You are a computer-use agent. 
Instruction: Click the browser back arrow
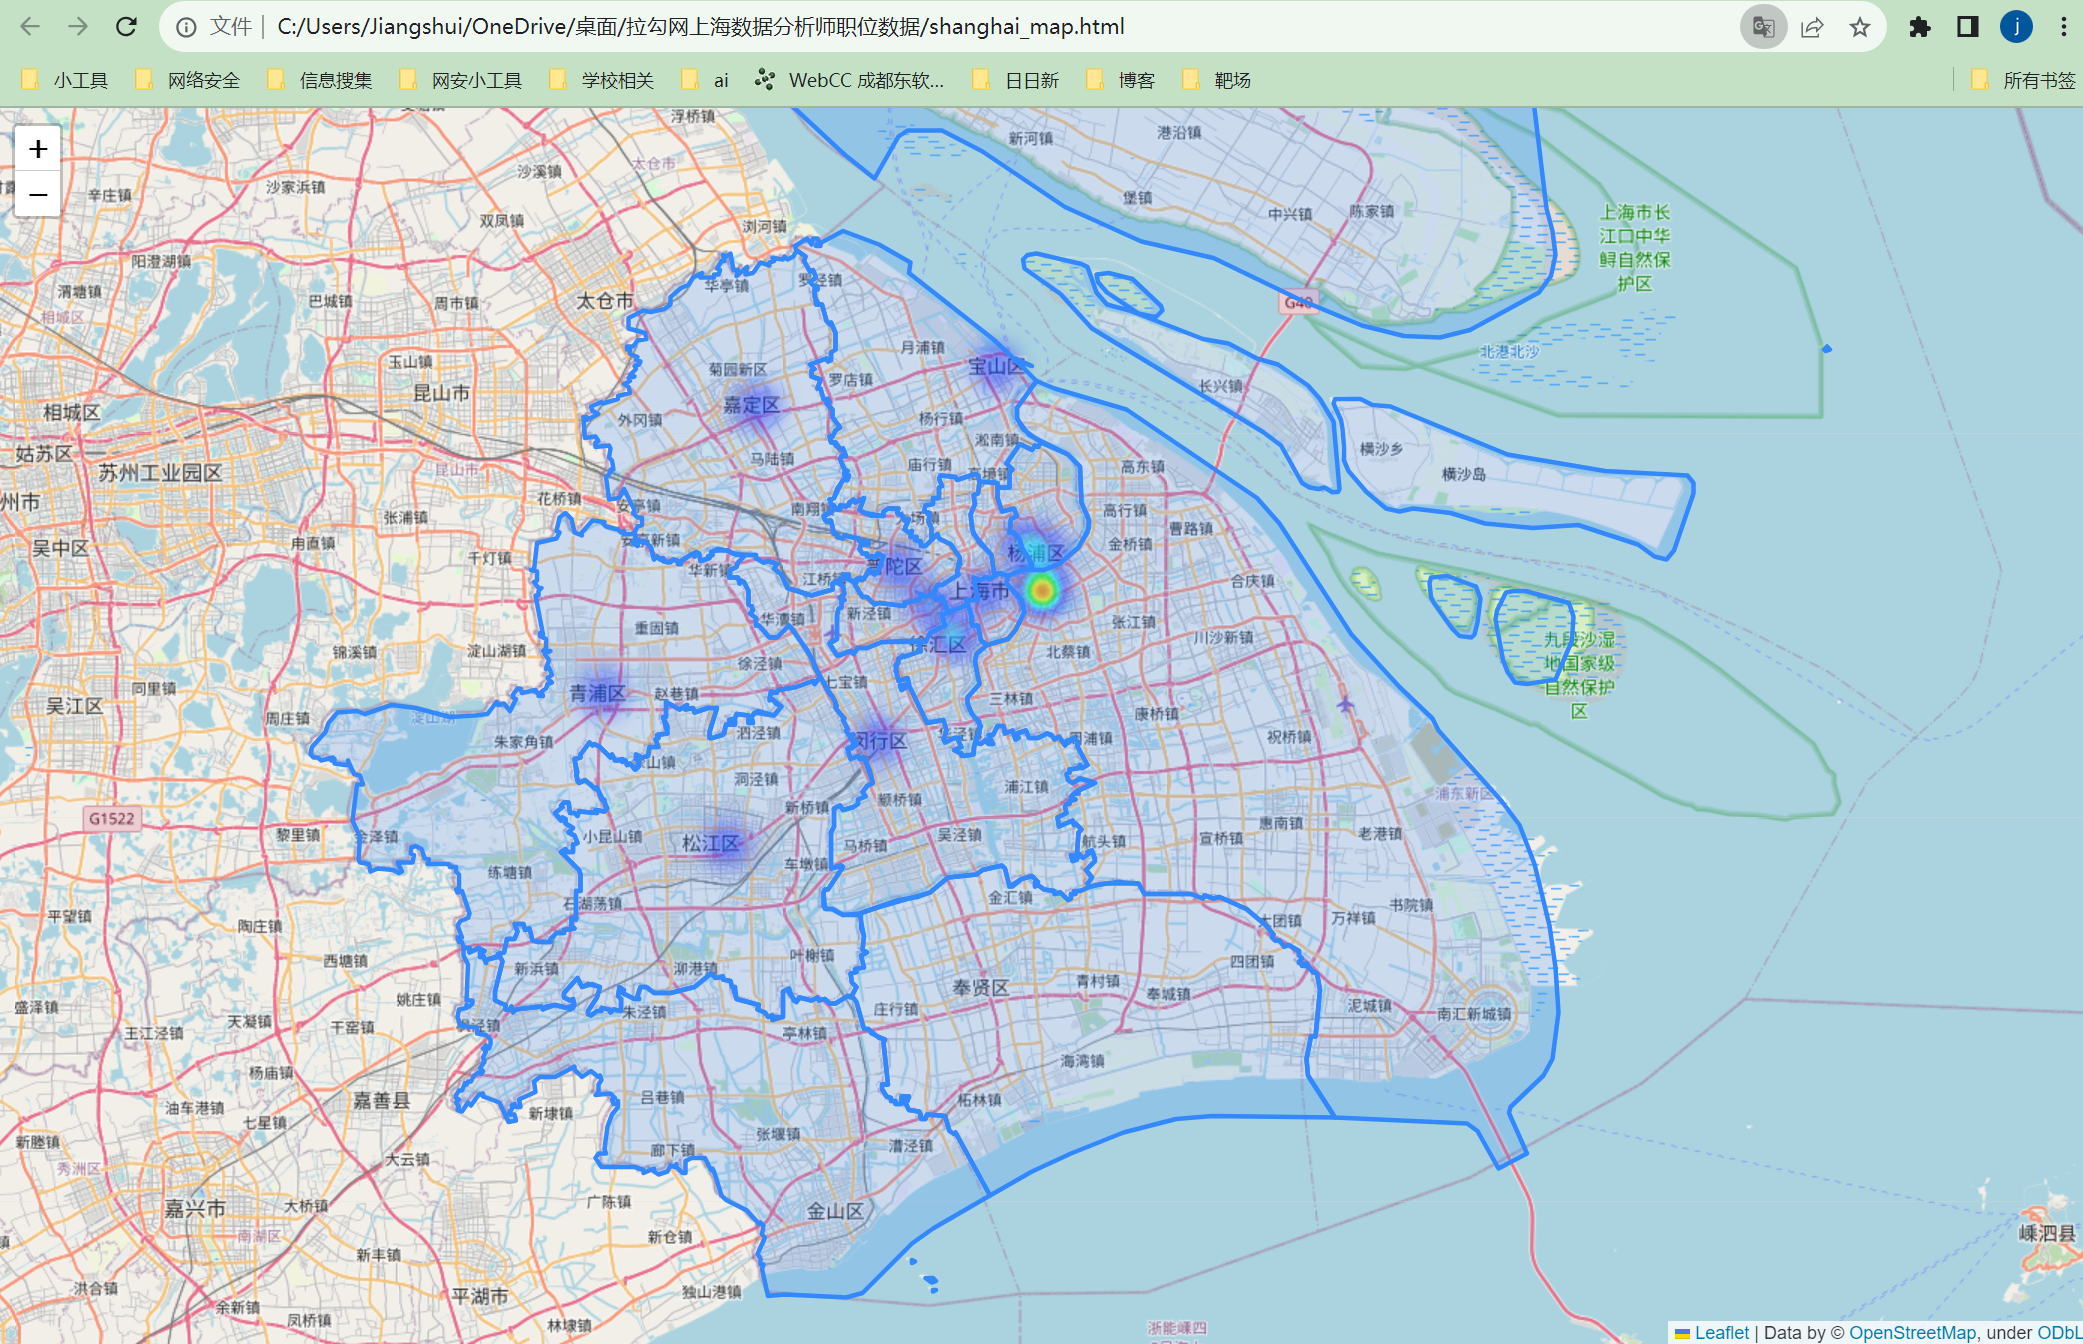30,27
